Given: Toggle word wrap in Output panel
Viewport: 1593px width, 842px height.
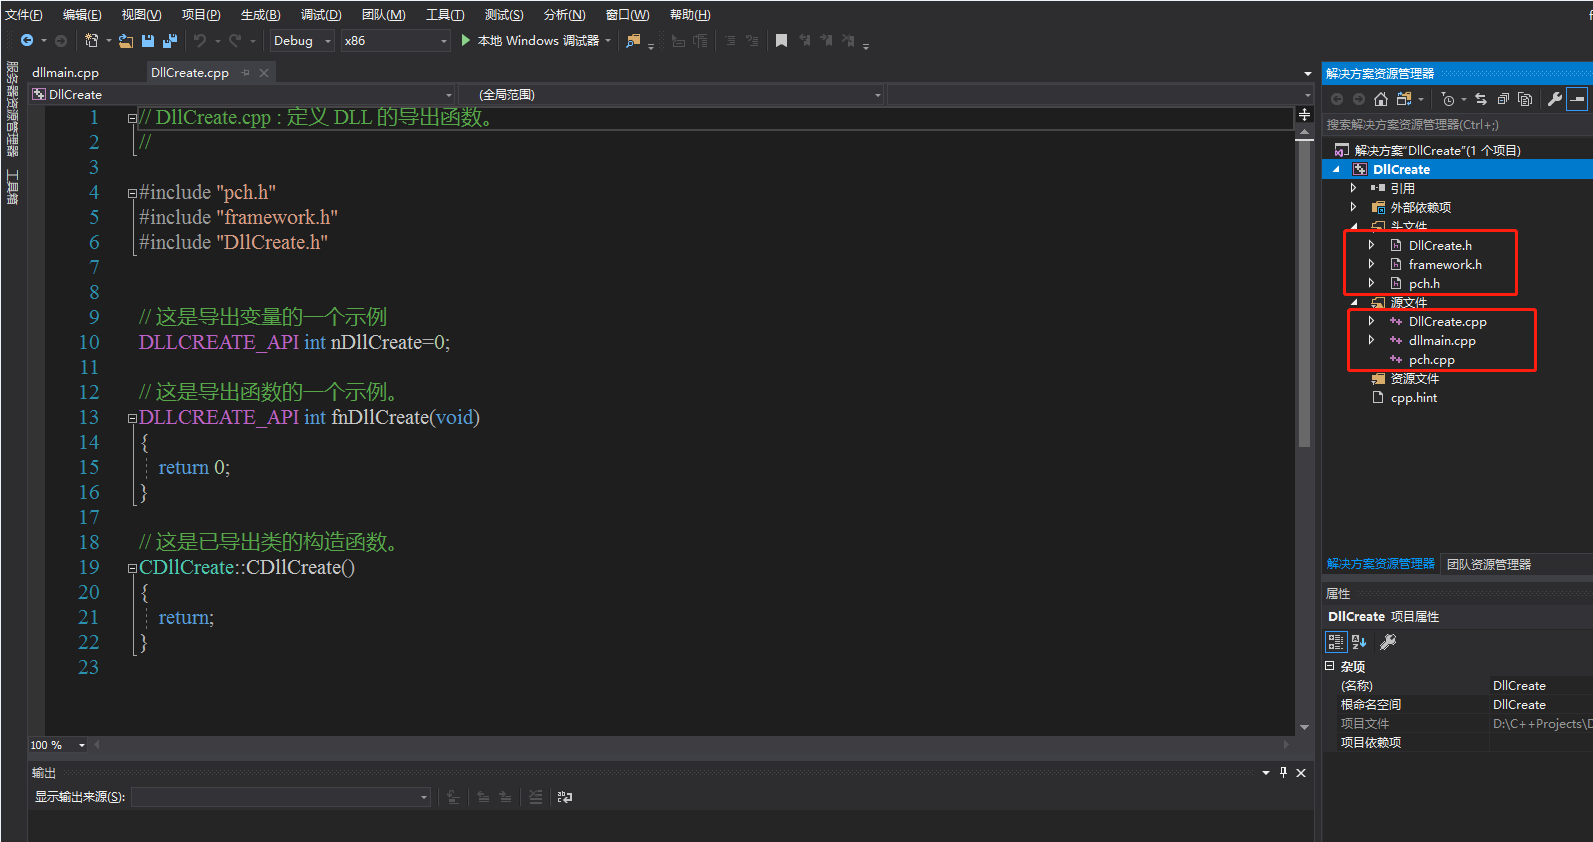Looking at the screenshot, I should pos(565,797).
